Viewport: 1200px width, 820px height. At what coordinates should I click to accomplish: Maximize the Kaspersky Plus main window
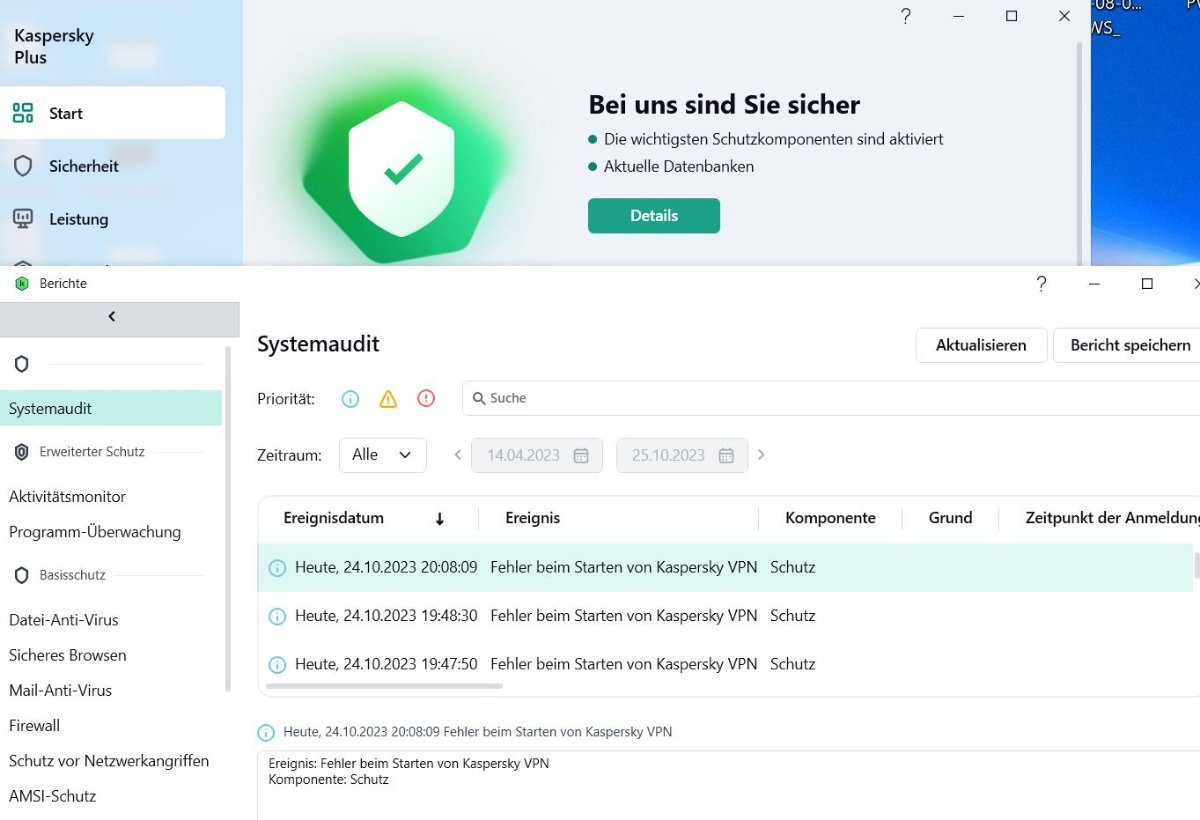tap(1011, 16)
